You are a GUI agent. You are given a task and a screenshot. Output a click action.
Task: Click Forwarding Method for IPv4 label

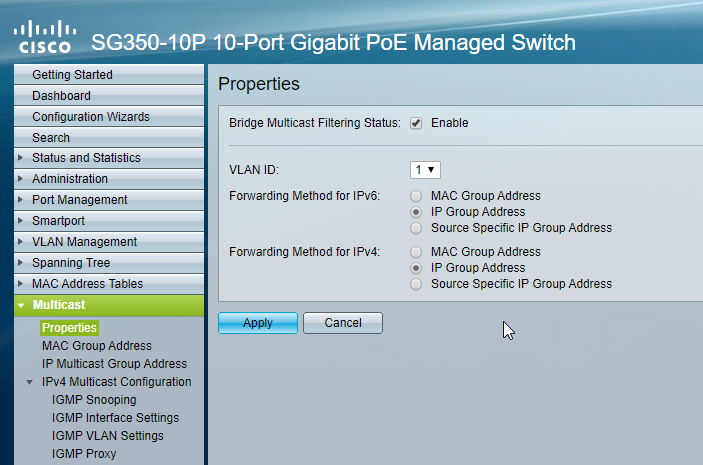304,252
